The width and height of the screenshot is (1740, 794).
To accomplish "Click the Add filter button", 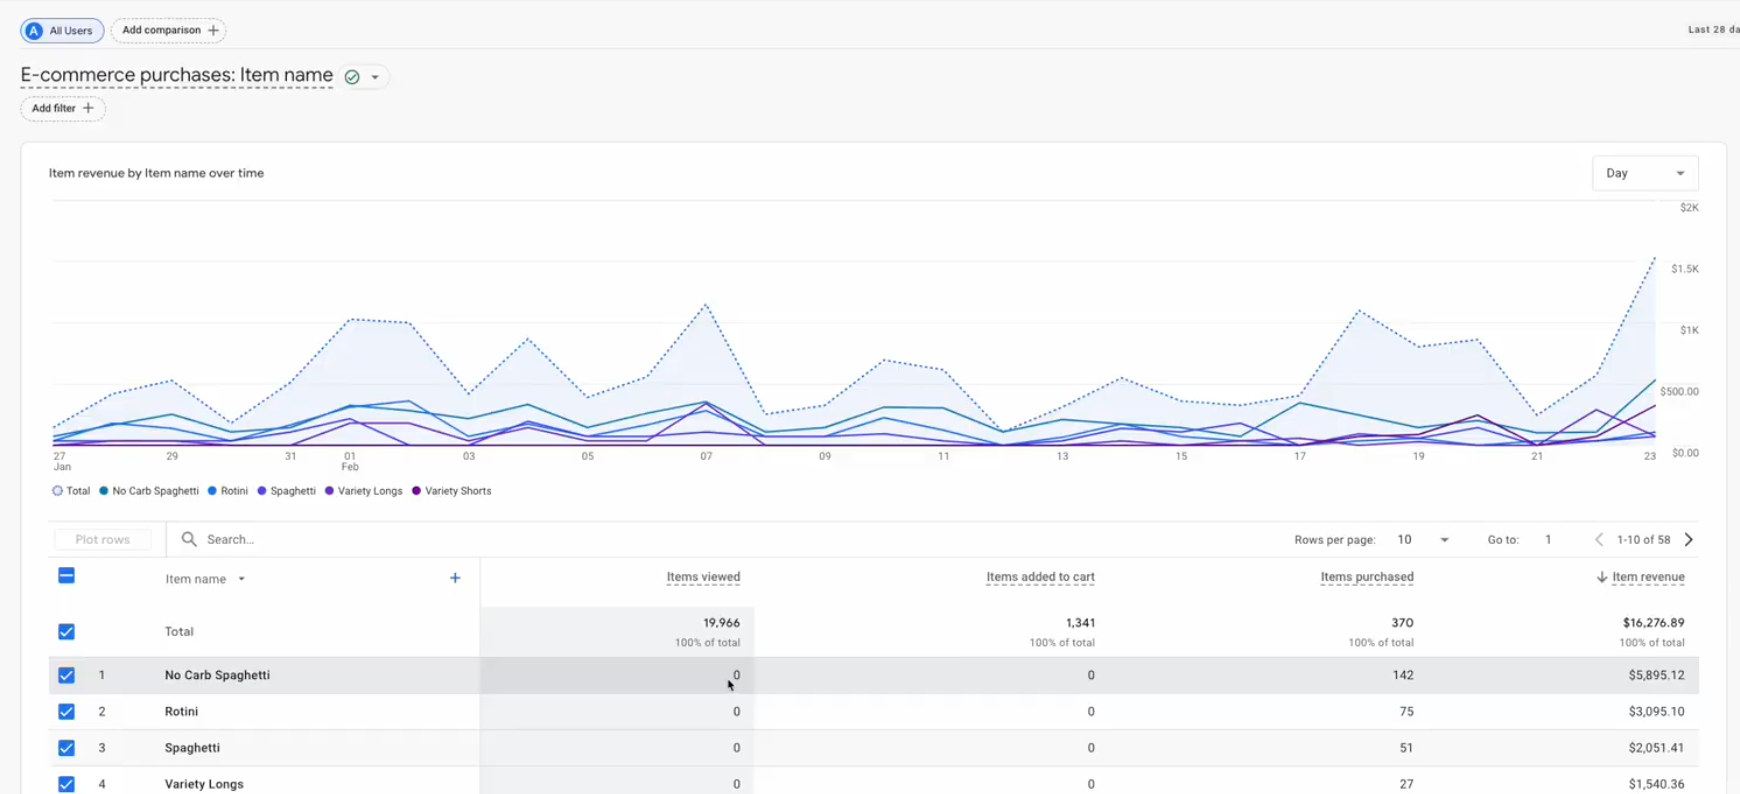I will click(x=63, y=108).
